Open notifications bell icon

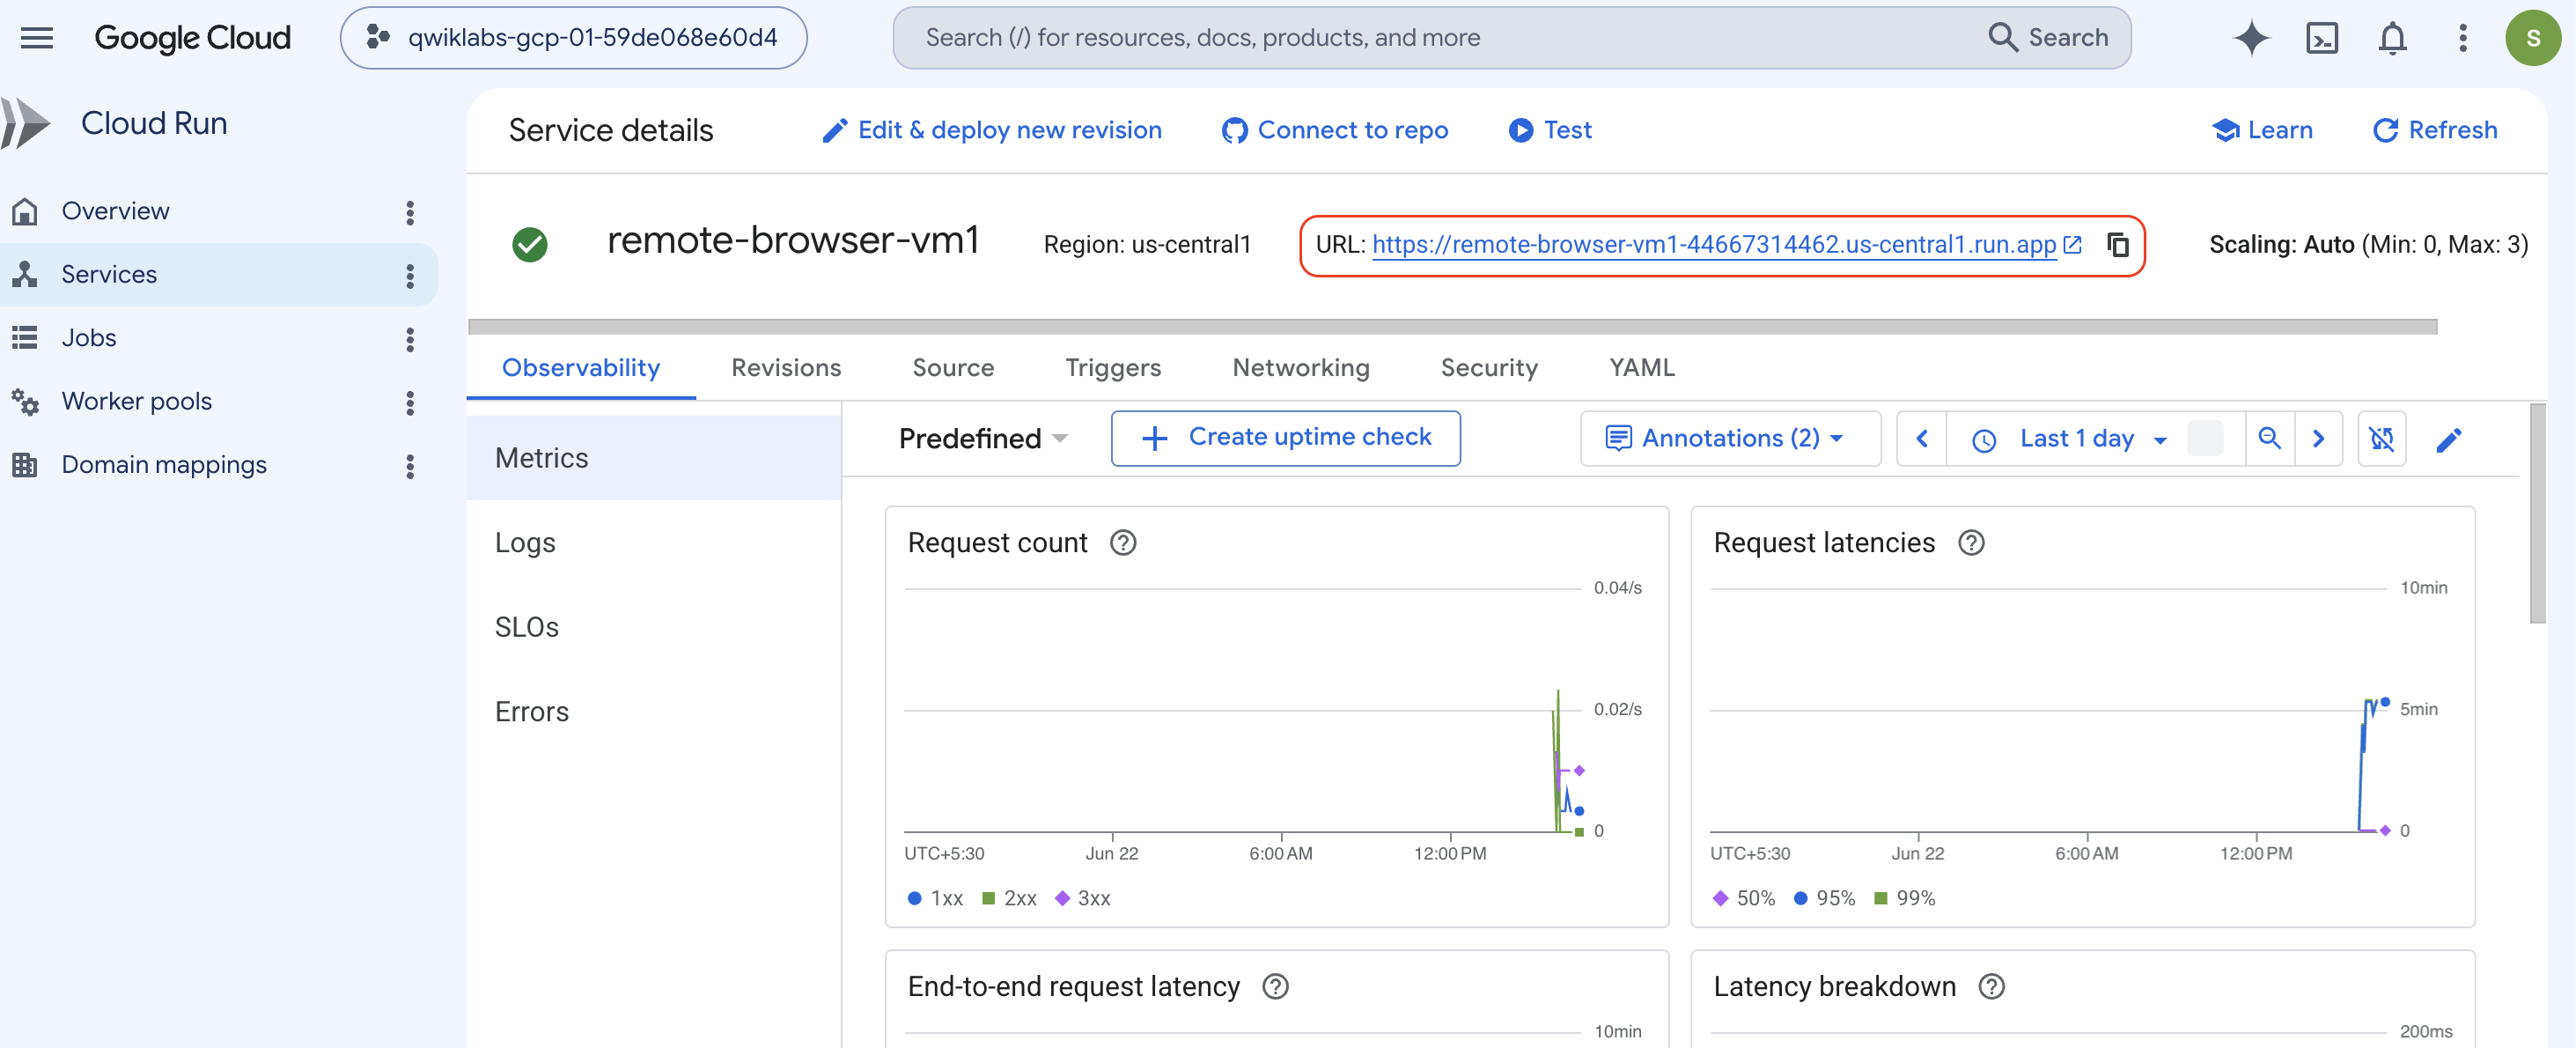(2391, 38)
